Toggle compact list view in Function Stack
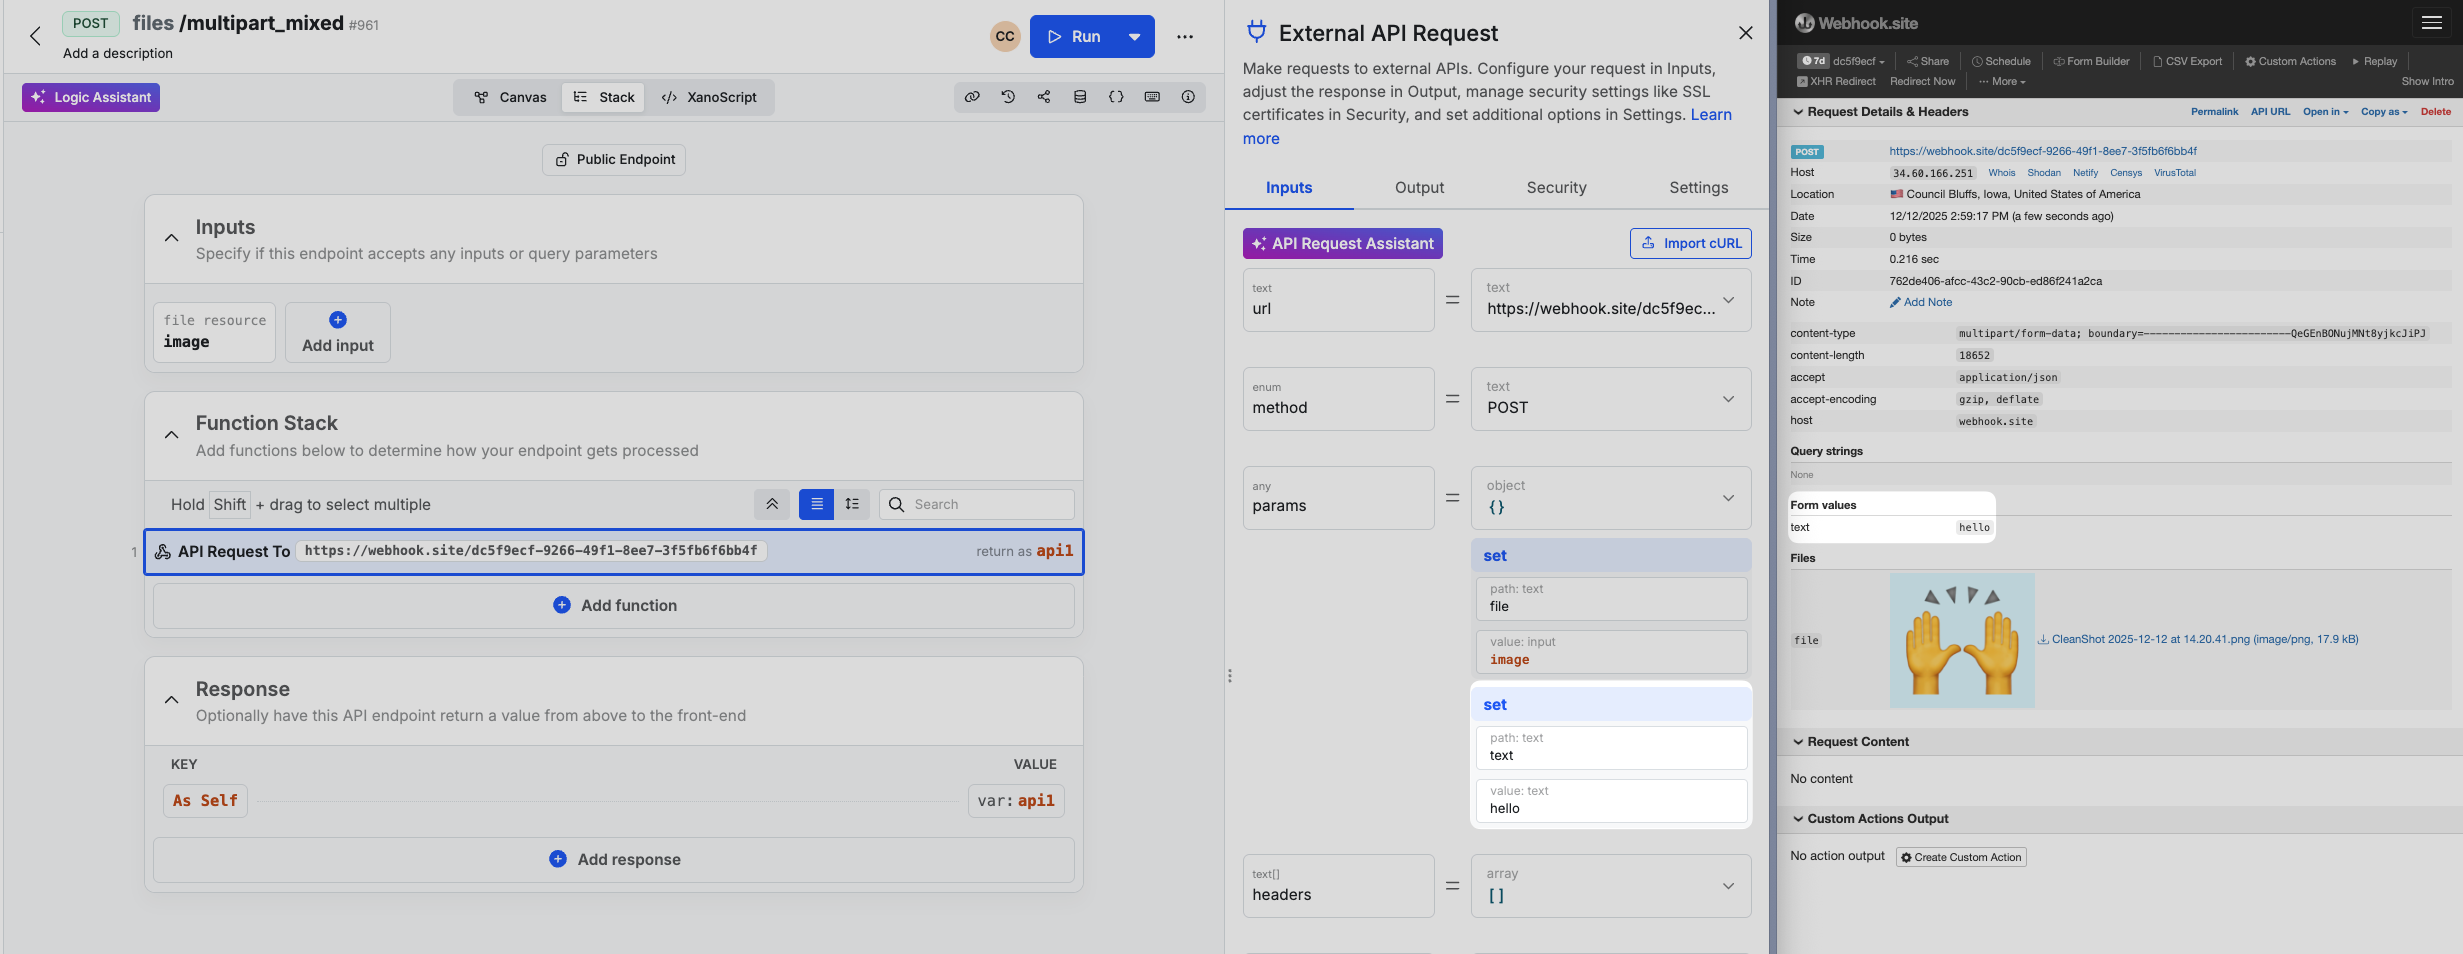 point(816,504)
